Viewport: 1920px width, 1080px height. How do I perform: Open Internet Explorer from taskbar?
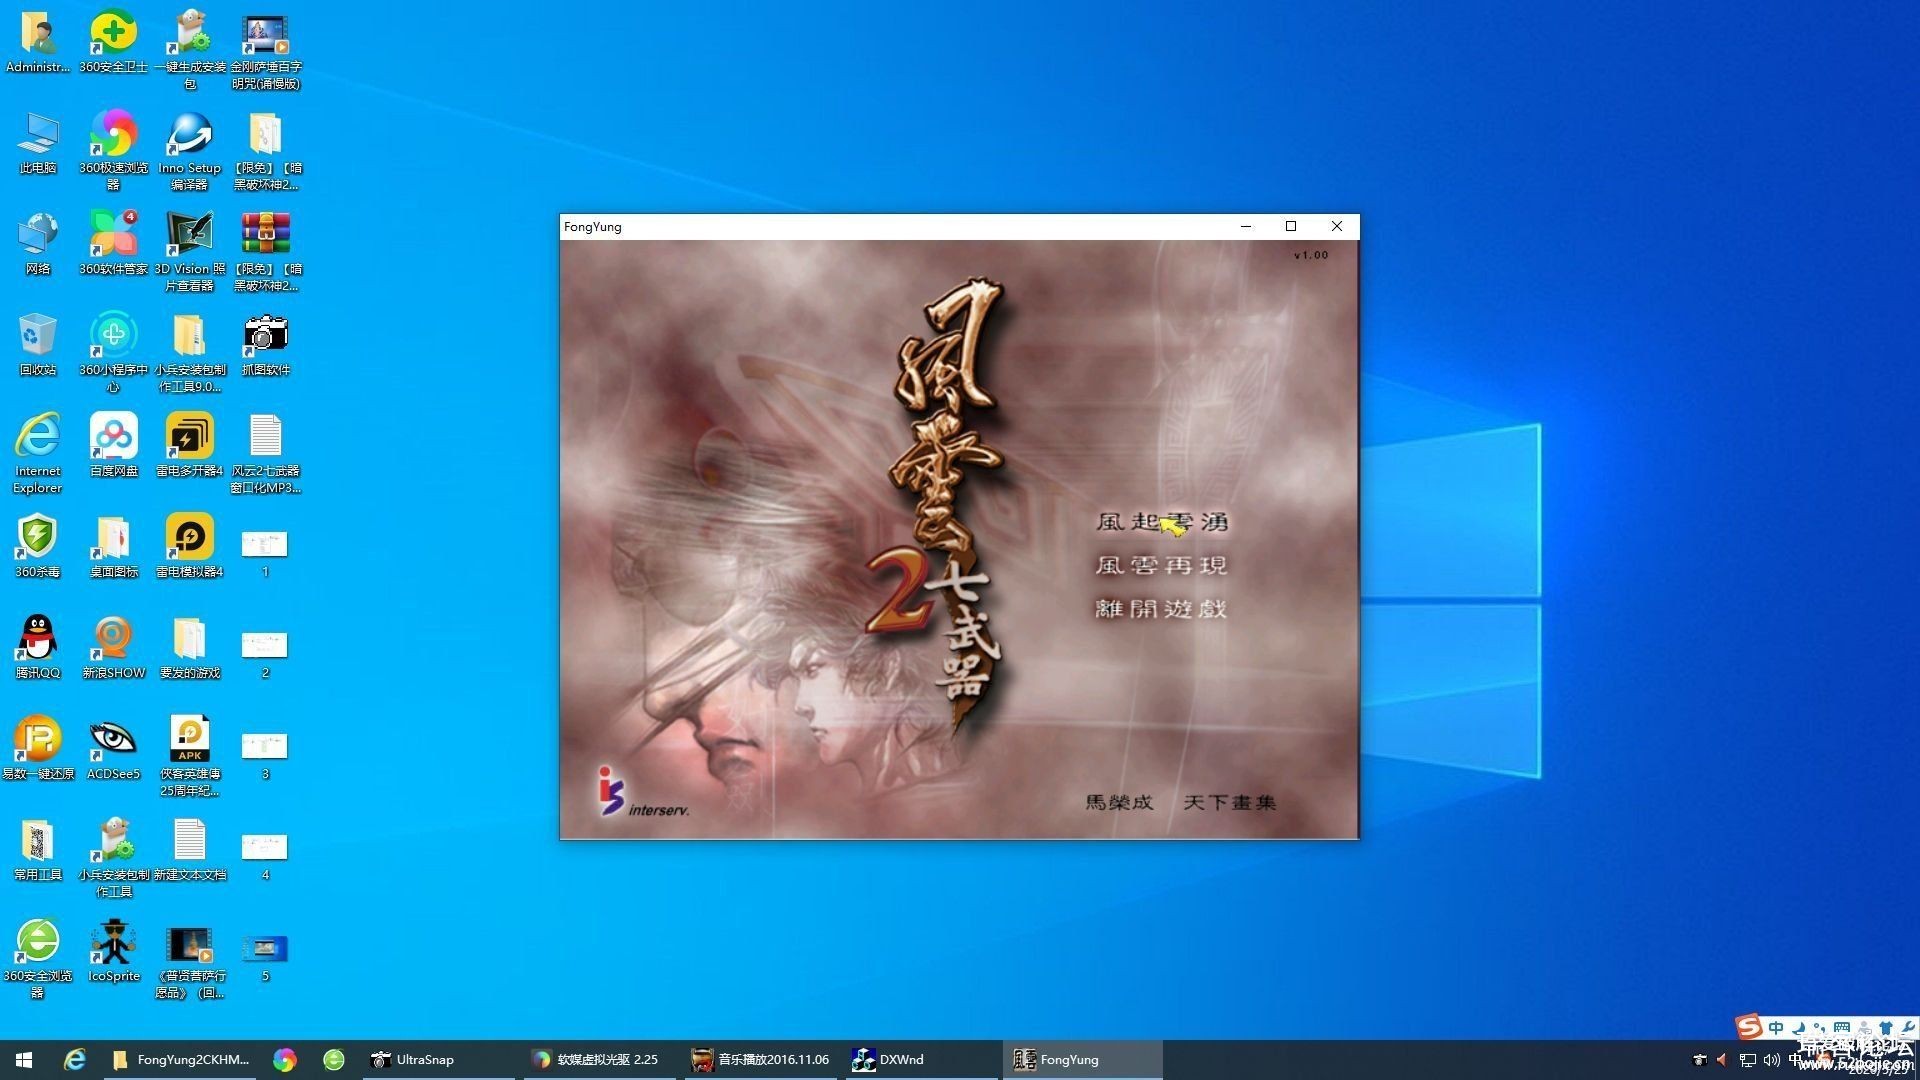pyautogui.click(x=75, y=1060)
